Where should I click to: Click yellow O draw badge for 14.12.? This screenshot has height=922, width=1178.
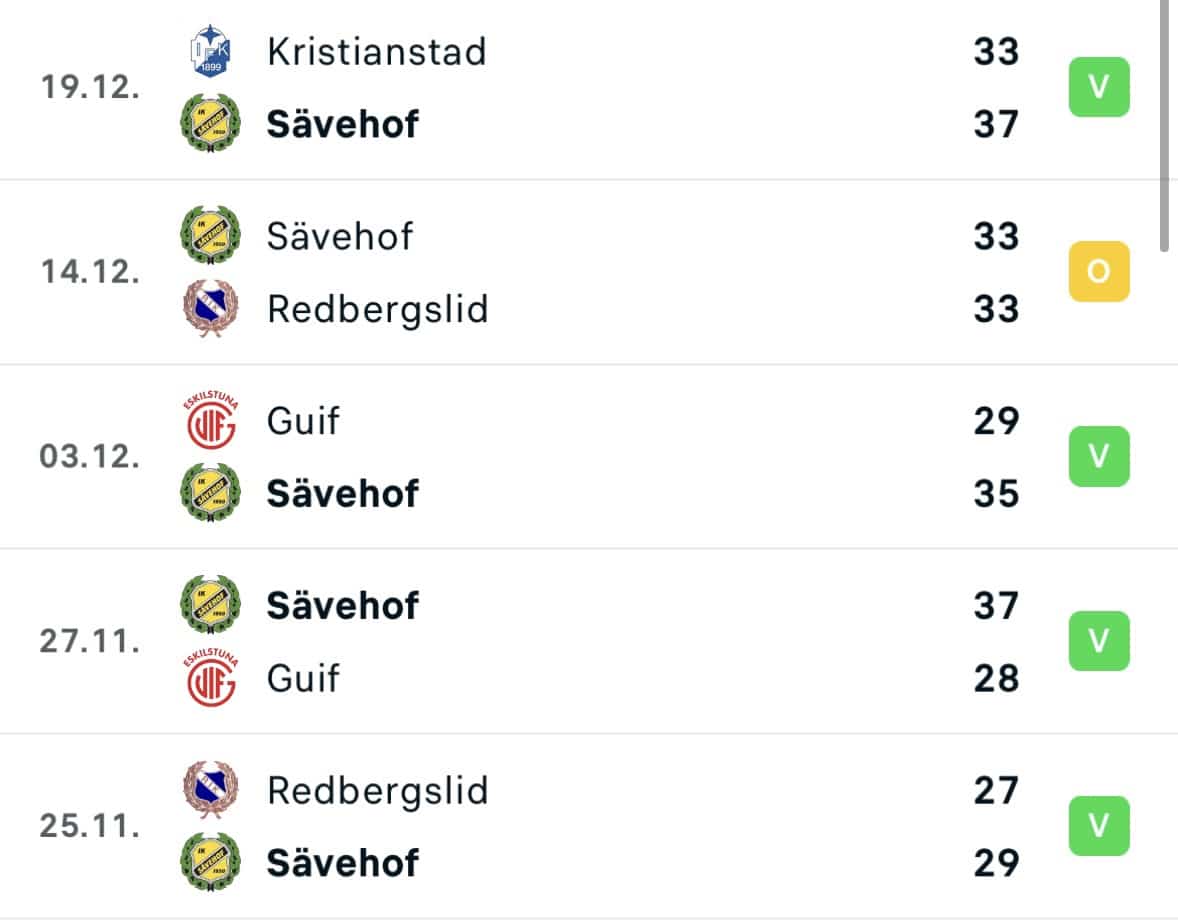(1099, 271)
